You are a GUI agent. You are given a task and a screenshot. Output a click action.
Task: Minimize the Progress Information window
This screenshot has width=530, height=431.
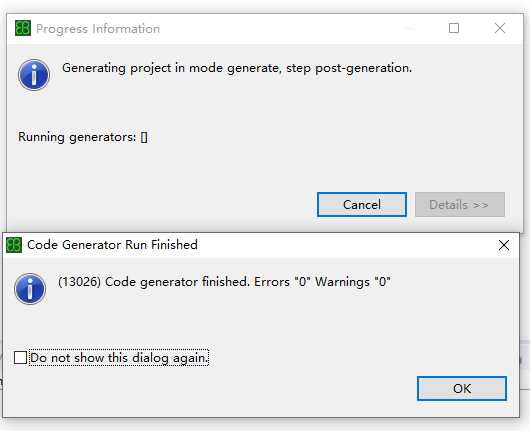[409, 28]
